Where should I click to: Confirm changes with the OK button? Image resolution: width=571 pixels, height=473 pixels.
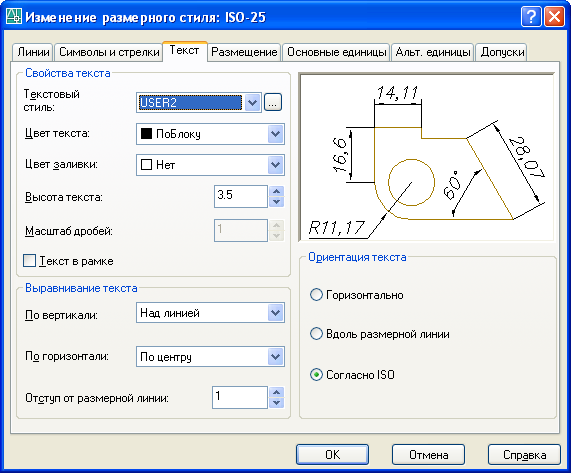click(x=332, y=454)
